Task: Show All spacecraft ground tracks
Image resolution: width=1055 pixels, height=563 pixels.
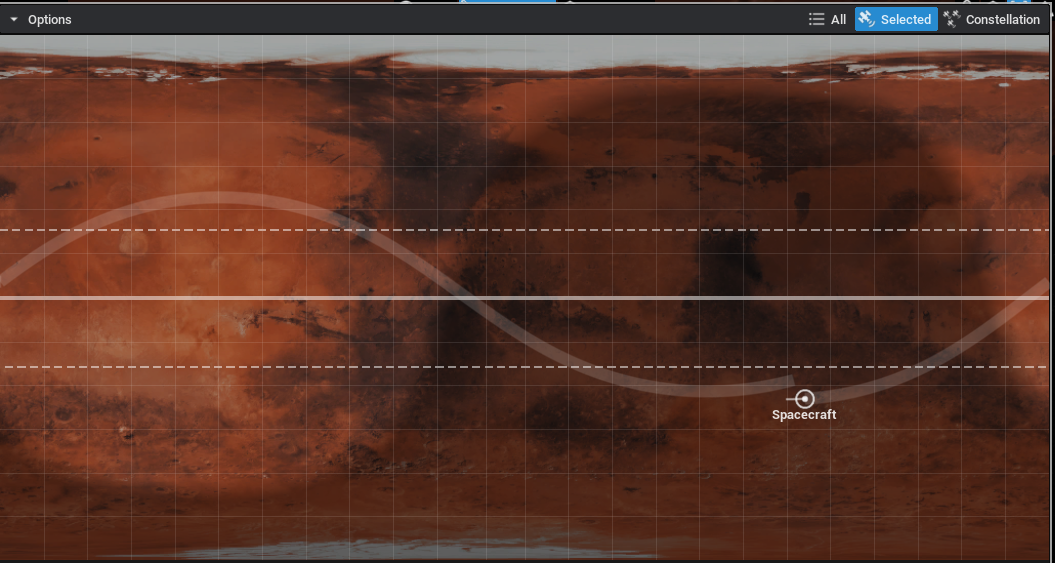Action: tap(837, 19)
